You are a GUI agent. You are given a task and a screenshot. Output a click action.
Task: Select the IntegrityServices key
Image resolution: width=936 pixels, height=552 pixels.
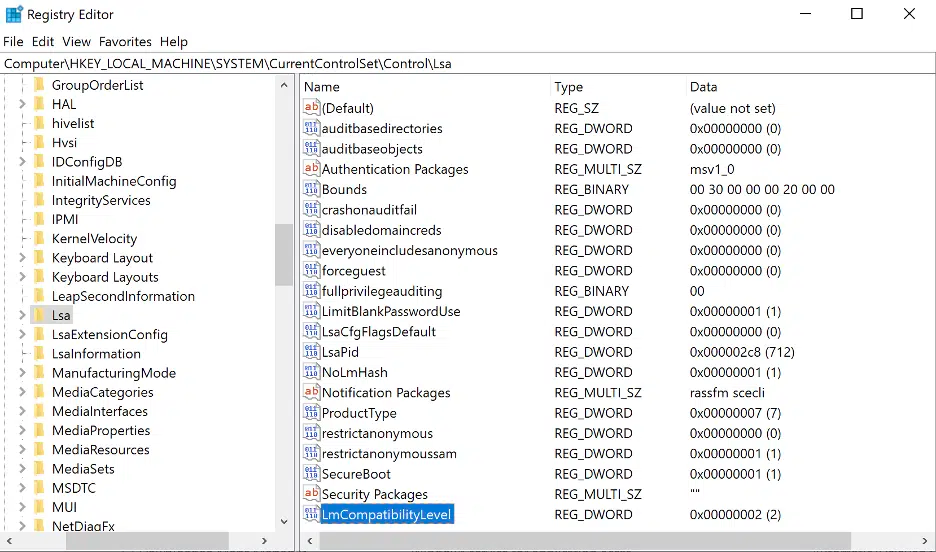[101, 200]
